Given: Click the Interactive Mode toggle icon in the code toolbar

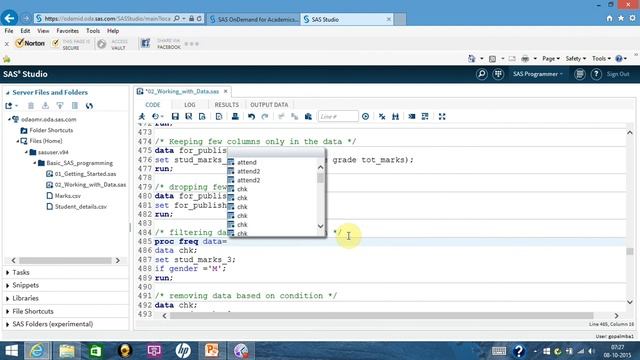Looking at the screenshot, I should (425, 117).
